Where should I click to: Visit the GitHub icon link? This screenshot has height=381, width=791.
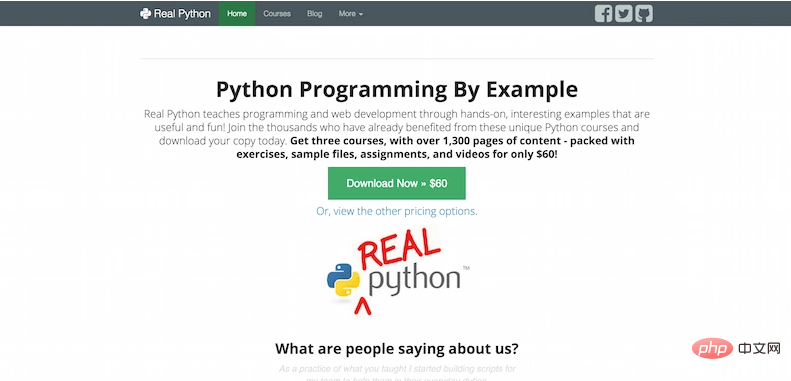pos(644,14)
